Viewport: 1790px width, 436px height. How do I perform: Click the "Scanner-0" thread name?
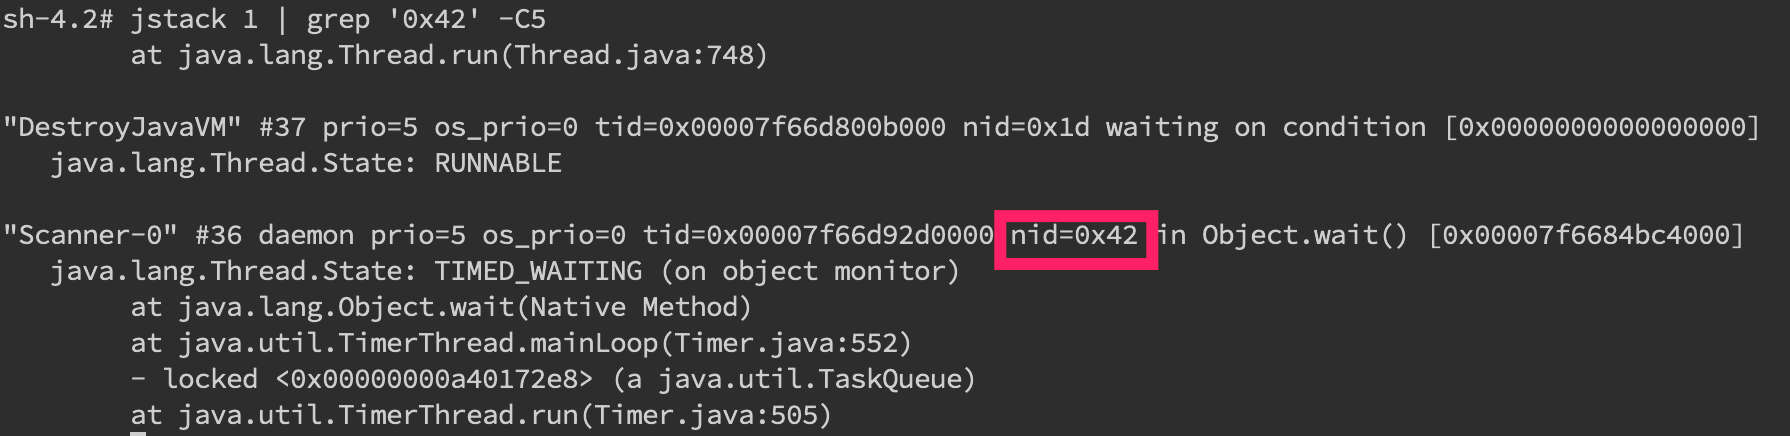91,235
